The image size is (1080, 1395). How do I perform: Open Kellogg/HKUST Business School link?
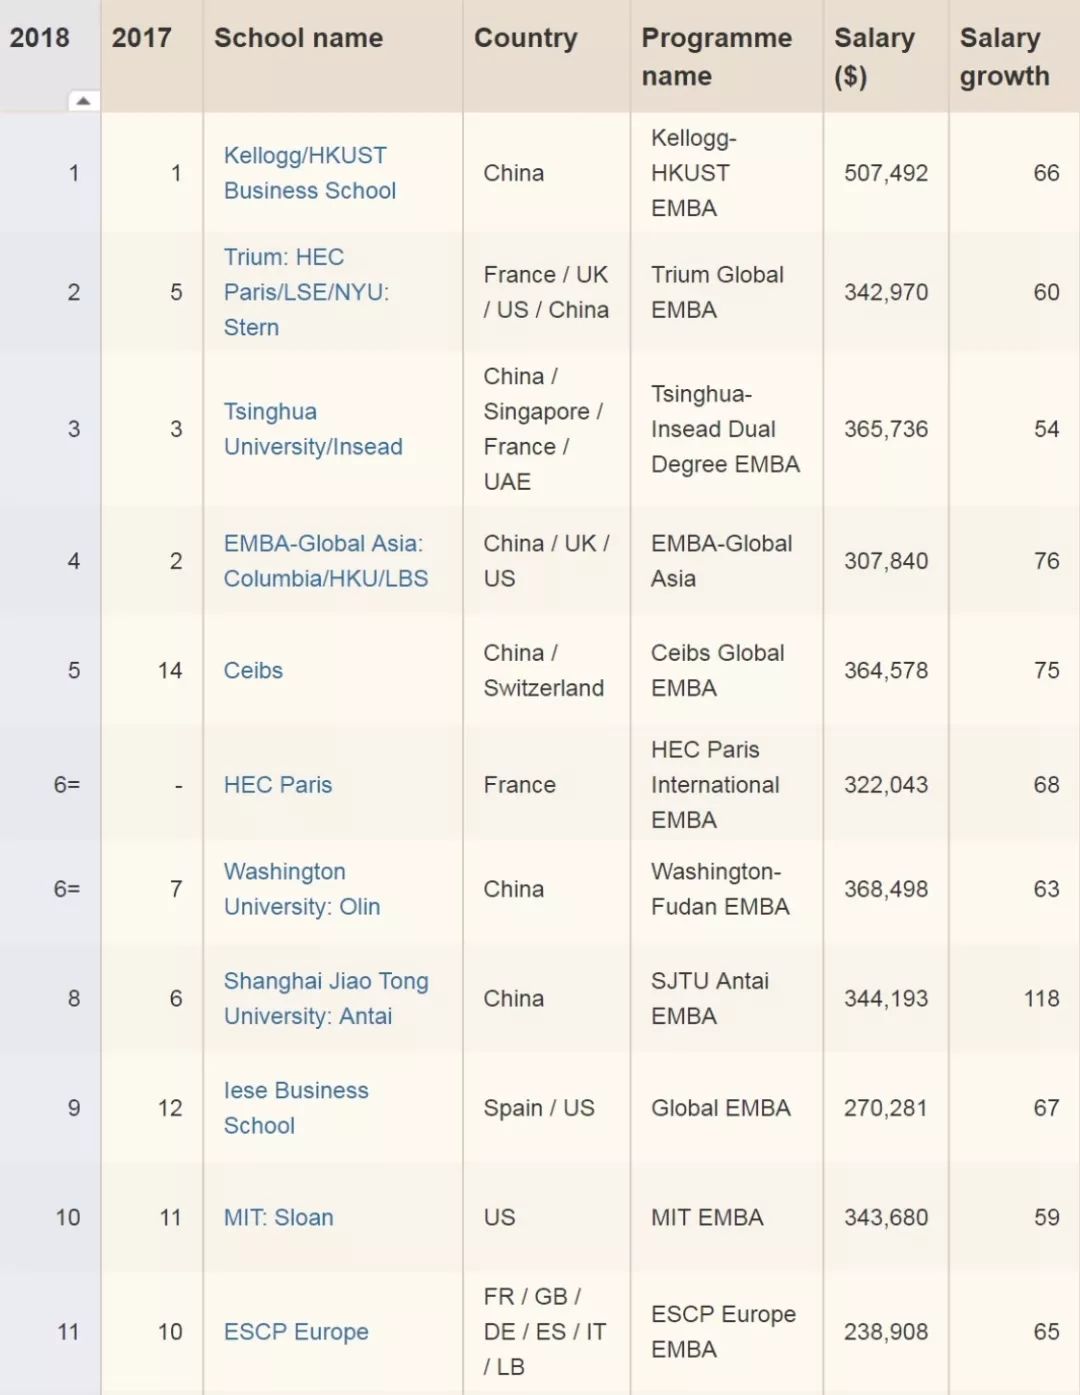309,173
